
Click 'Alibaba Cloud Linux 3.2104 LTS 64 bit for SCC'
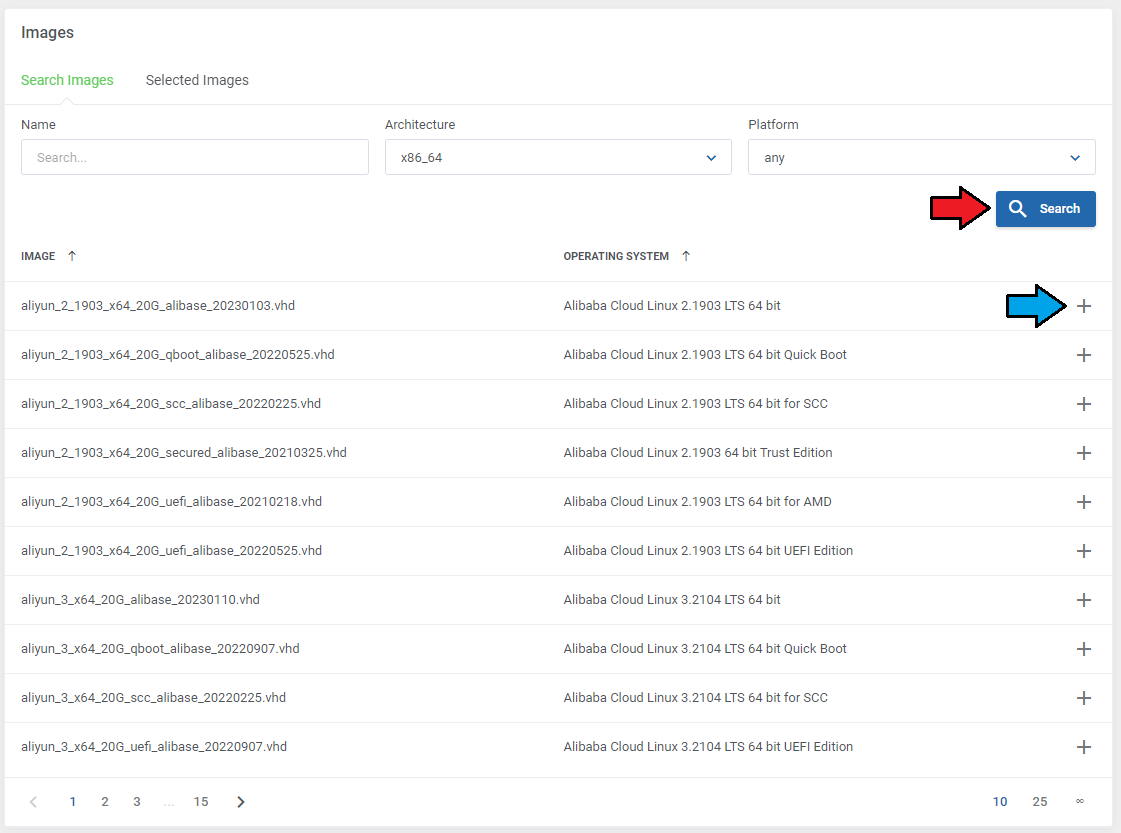696,698
